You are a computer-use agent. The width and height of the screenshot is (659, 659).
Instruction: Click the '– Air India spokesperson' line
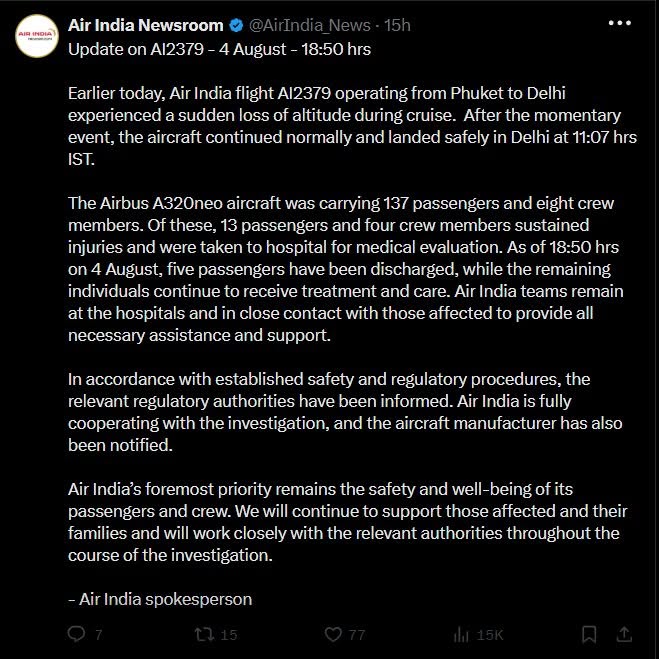pos(160,599)
